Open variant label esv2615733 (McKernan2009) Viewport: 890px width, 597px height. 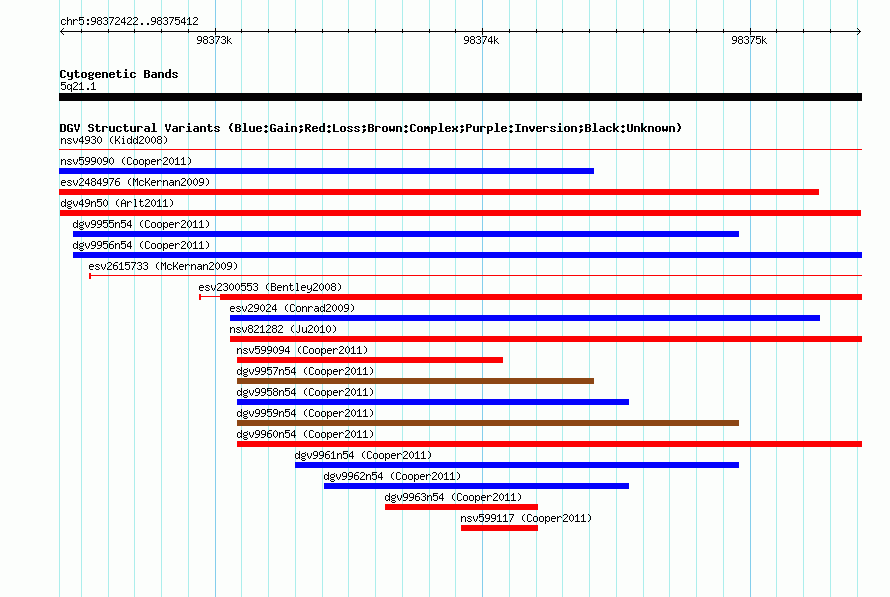click(x=163, y=266)
